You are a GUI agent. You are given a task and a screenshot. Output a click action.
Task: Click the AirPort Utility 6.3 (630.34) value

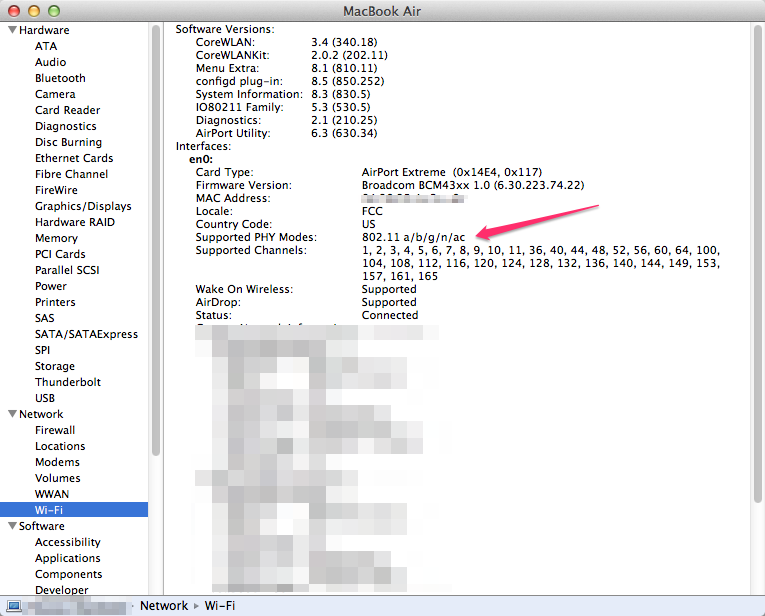(344, 133)
